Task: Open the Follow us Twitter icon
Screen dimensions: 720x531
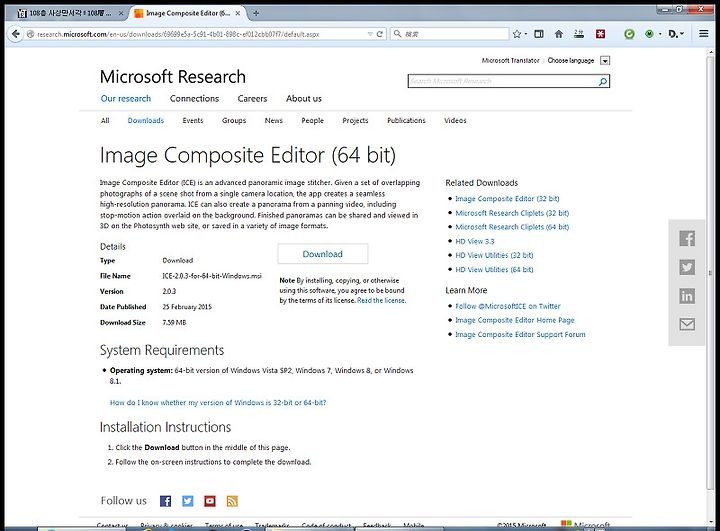Action: click(x=187, y=501)
